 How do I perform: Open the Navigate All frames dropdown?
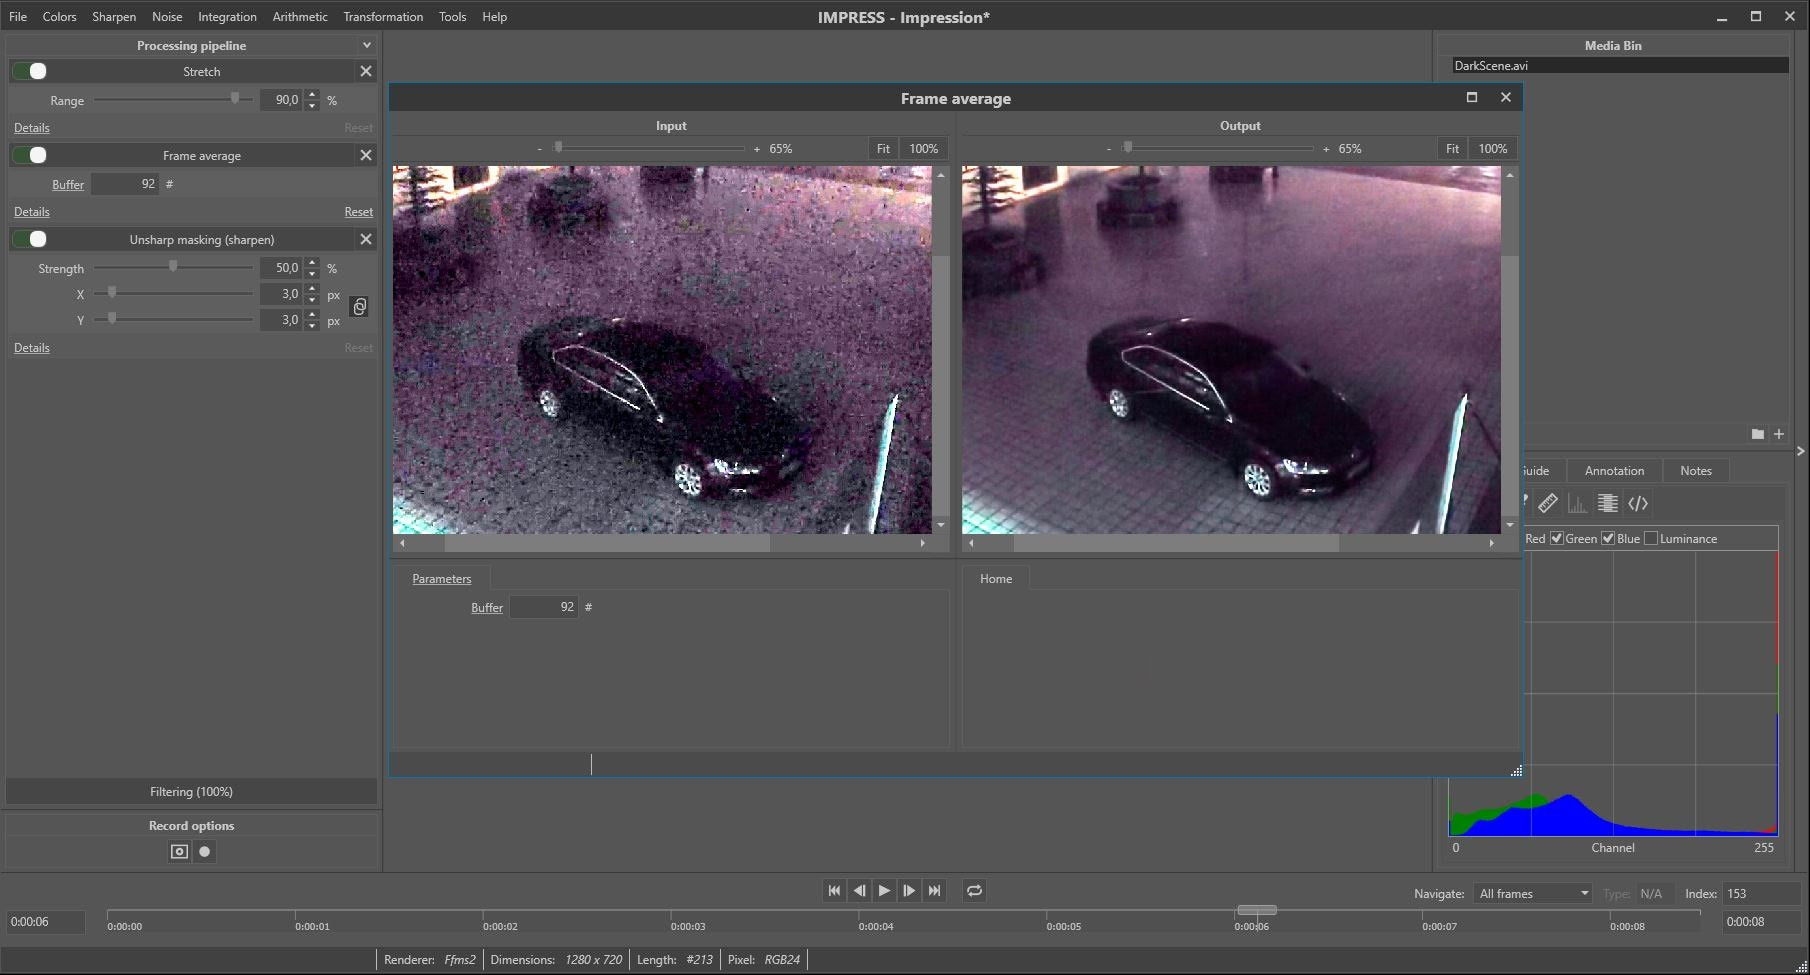1533,894
